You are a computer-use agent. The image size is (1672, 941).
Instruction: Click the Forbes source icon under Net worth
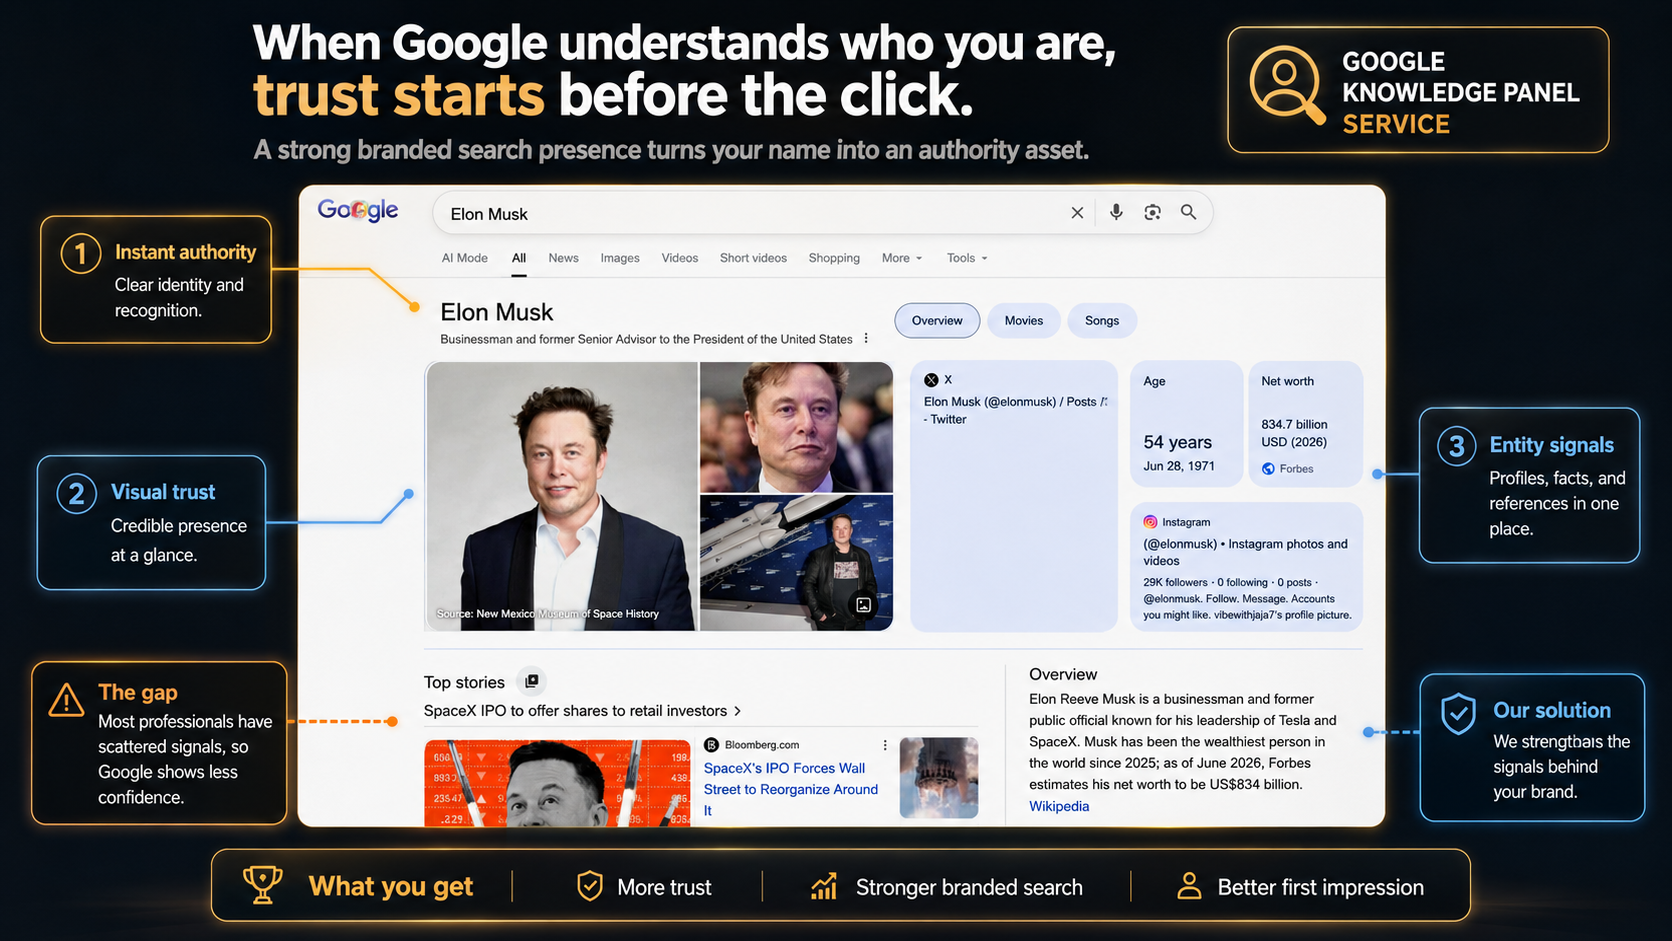point(1268,469)
